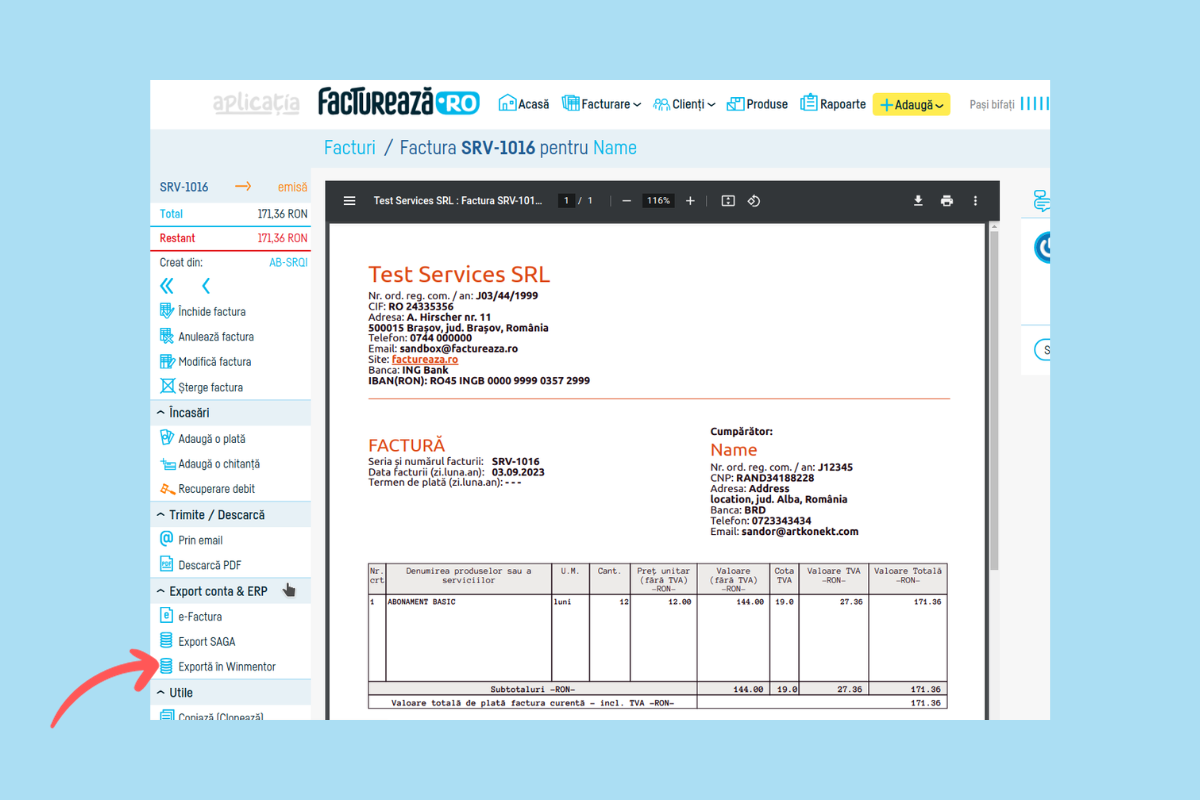Expand the yellow Adaugă dropdown button
Screen dimensions: 1200x800
(x=911, y=105)
